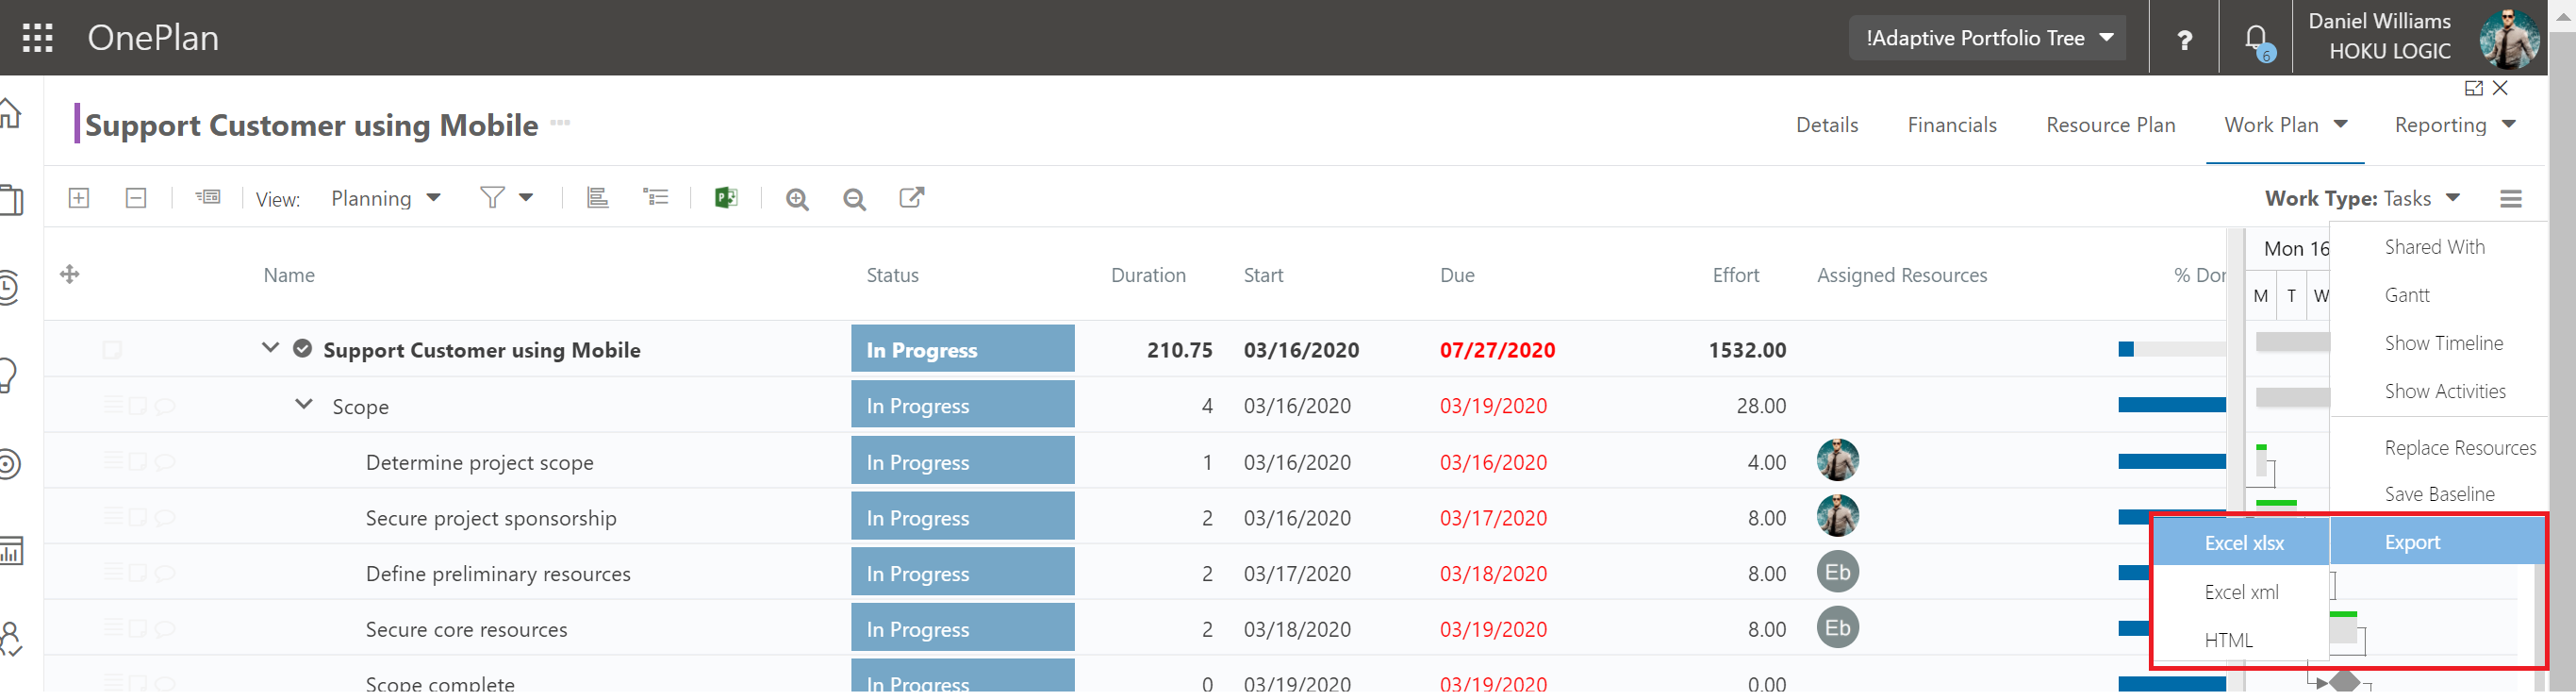
Task: Click the target sidebar icon
Action: [x=10, y=464]
